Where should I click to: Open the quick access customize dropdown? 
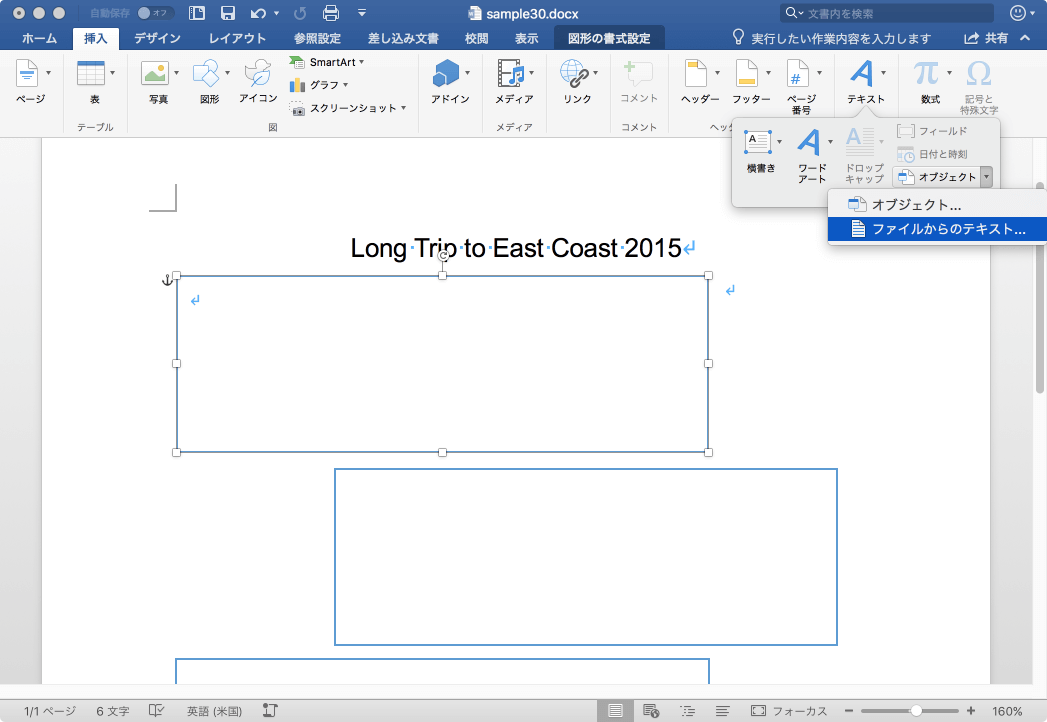pos(362,13)
